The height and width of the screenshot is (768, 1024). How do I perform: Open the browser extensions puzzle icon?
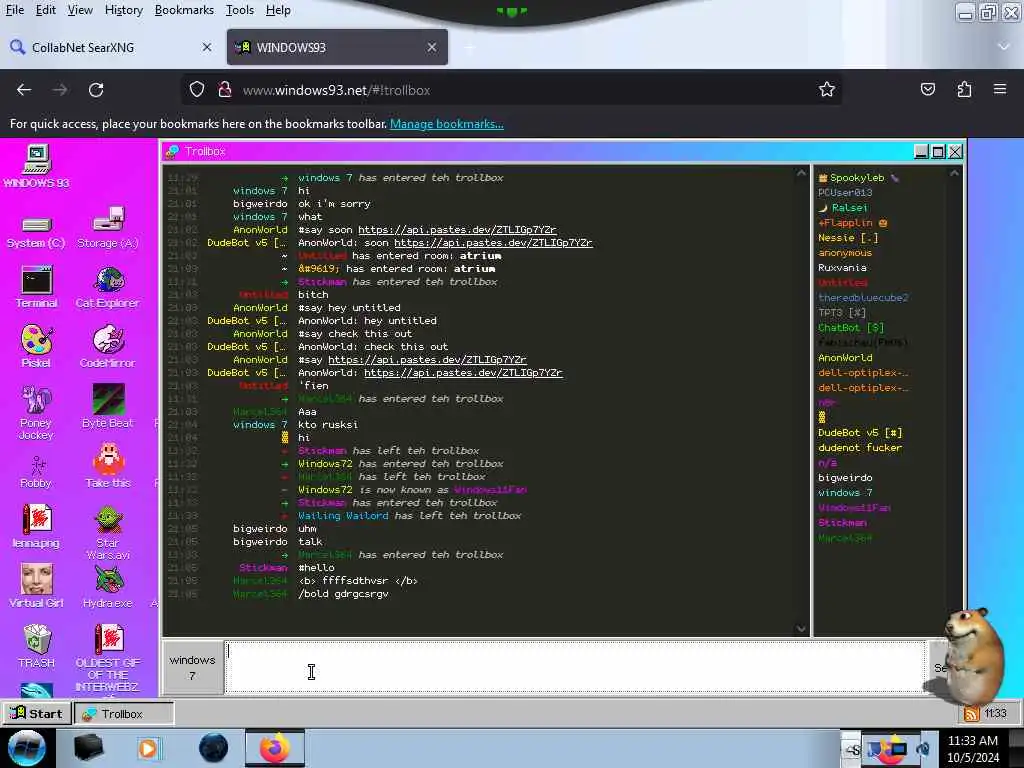point(964,89)
